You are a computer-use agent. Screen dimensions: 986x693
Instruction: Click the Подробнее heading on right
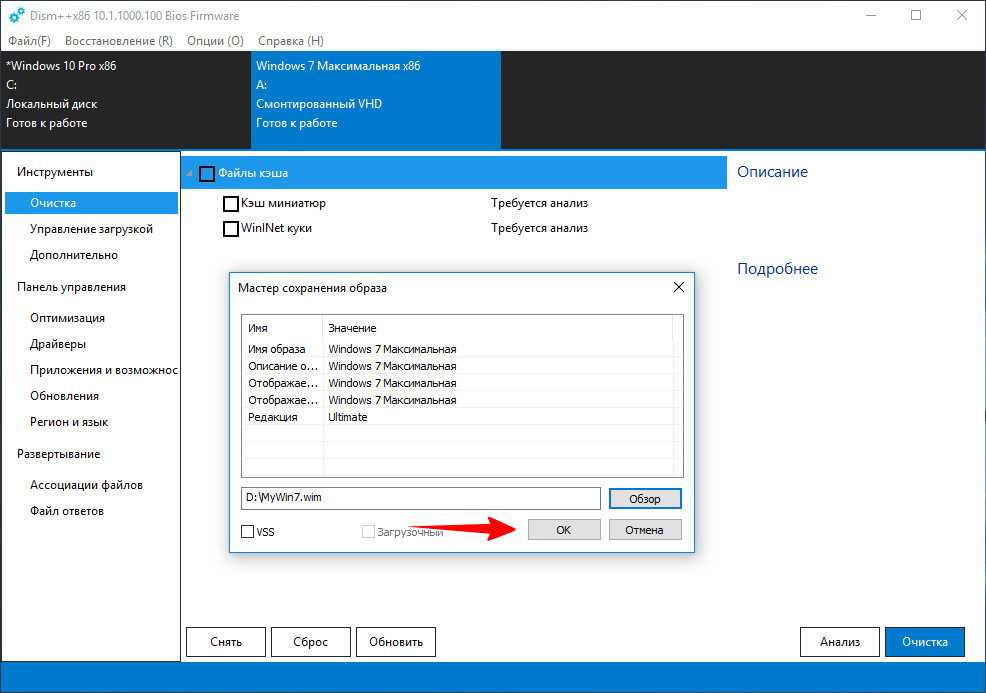(x=777, y=269)
